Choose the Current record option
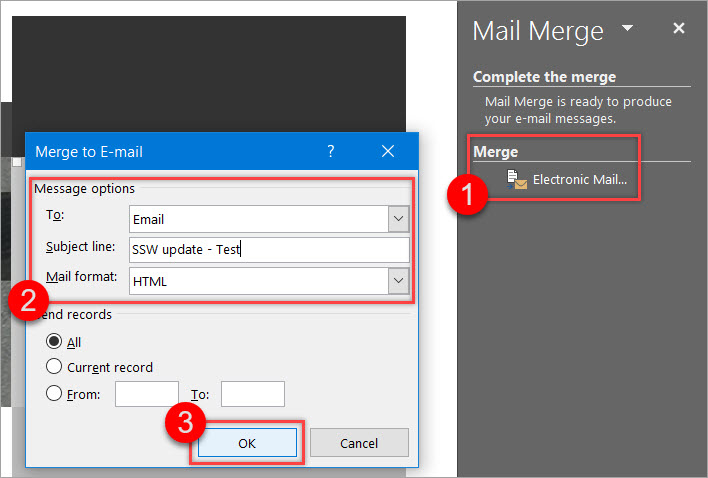708x478 pixels. (54, 367)
